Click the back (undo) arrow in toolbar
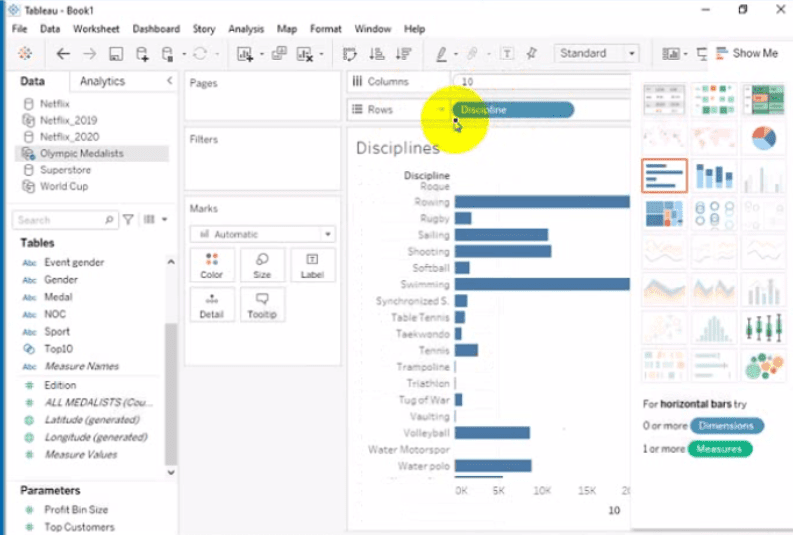The width and height of the screenshot is (793, 535). (64, 54)
